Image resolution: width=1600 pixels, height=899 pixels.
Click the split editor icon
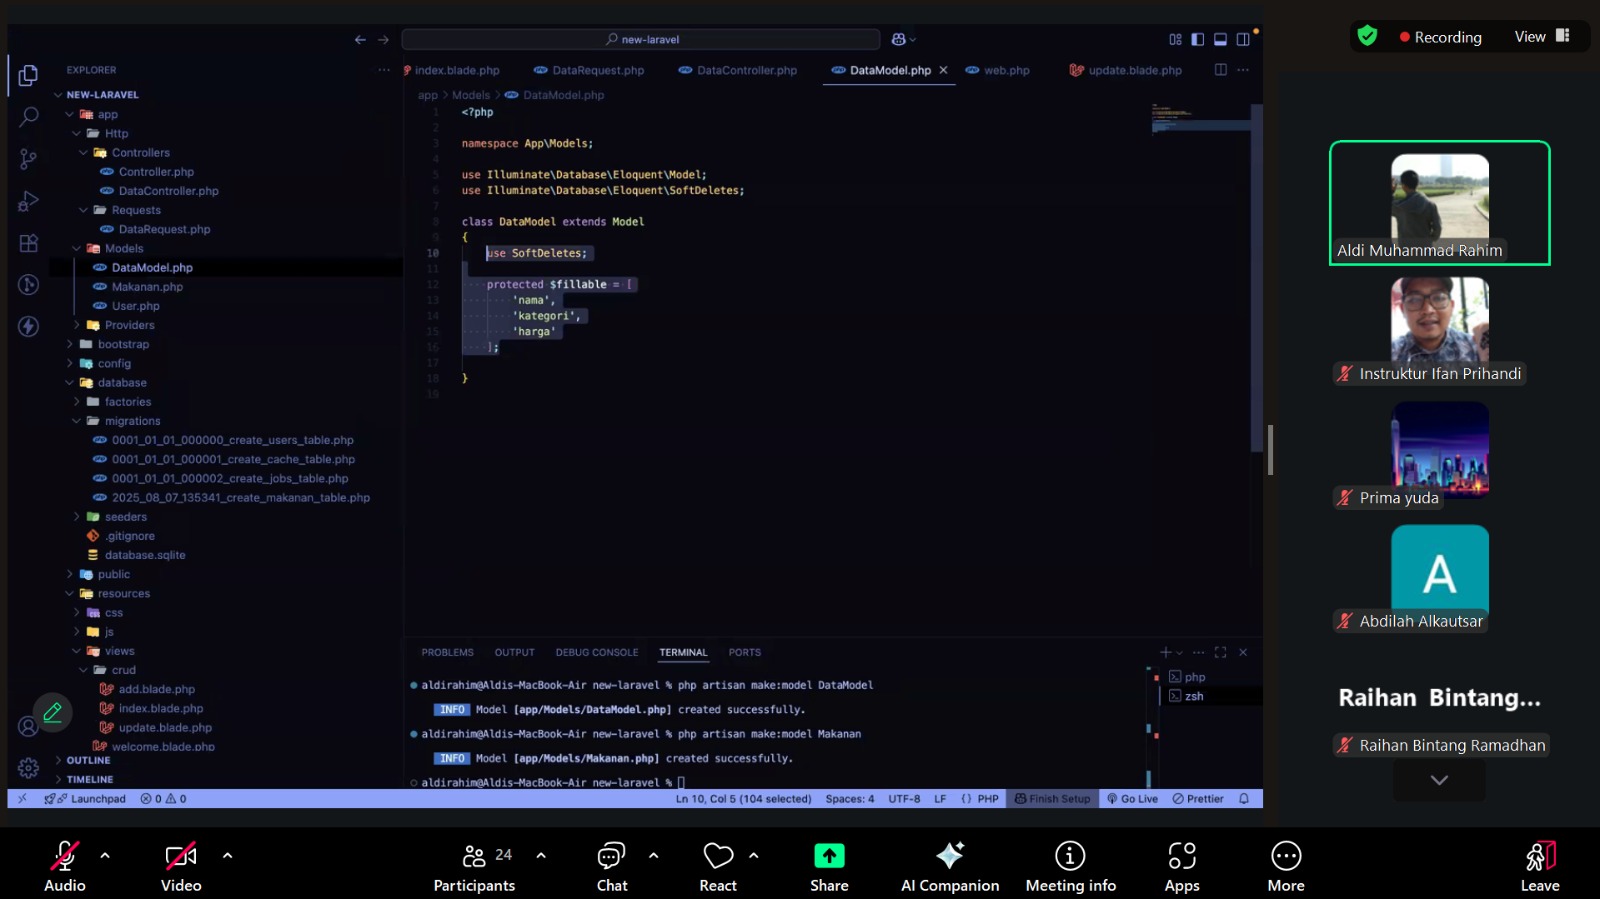point(1220,70)
